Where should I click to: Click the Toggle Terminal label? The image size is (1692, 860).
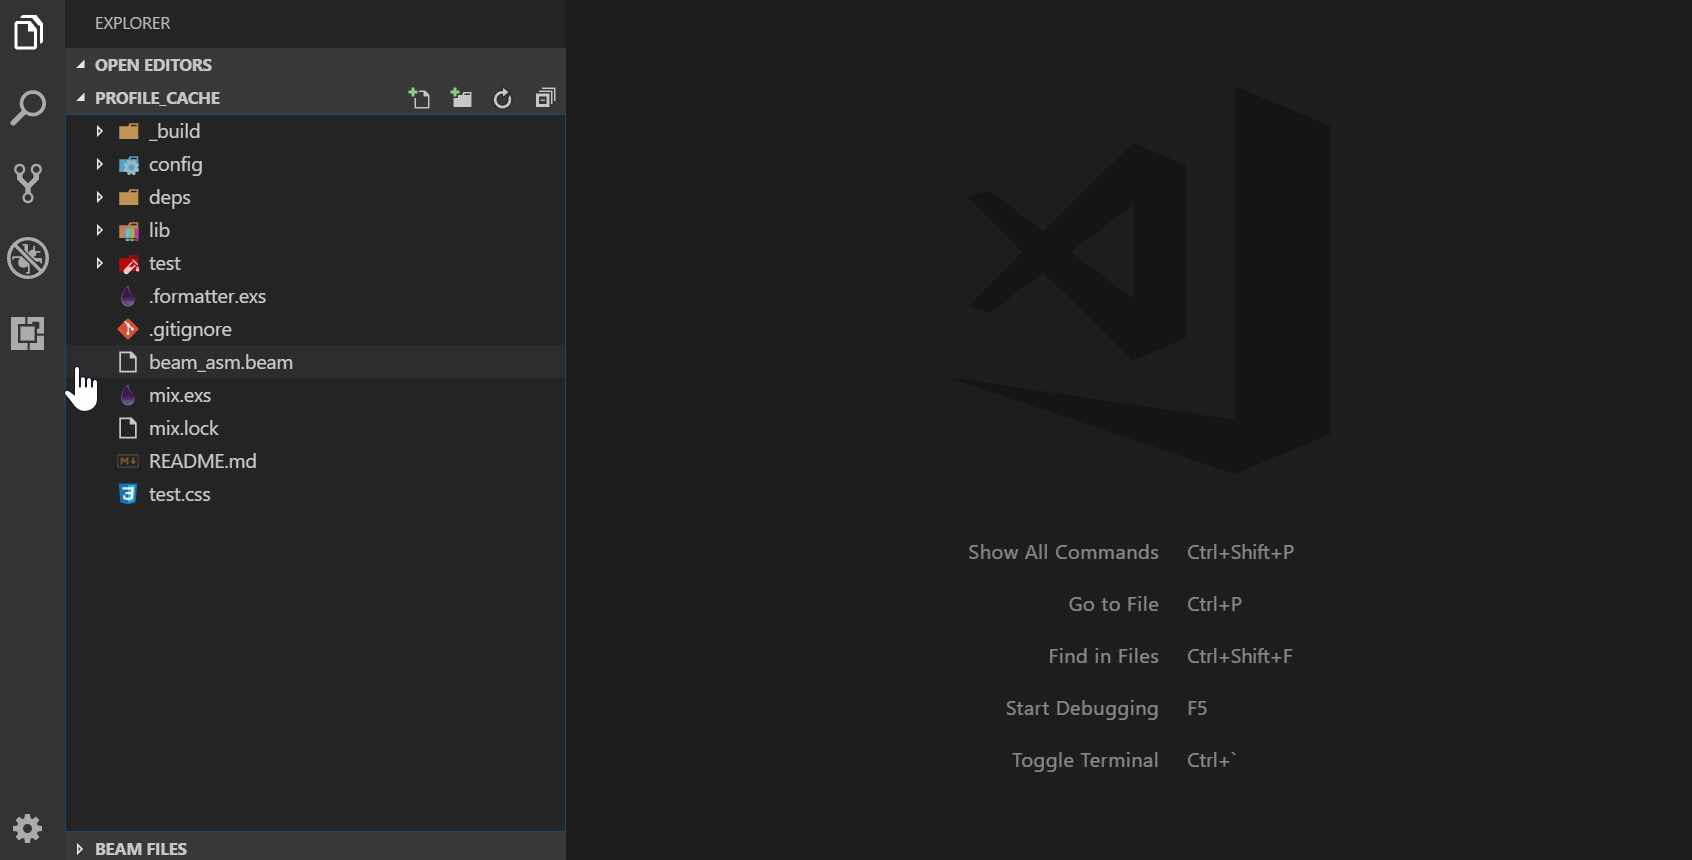(1085, 760)
